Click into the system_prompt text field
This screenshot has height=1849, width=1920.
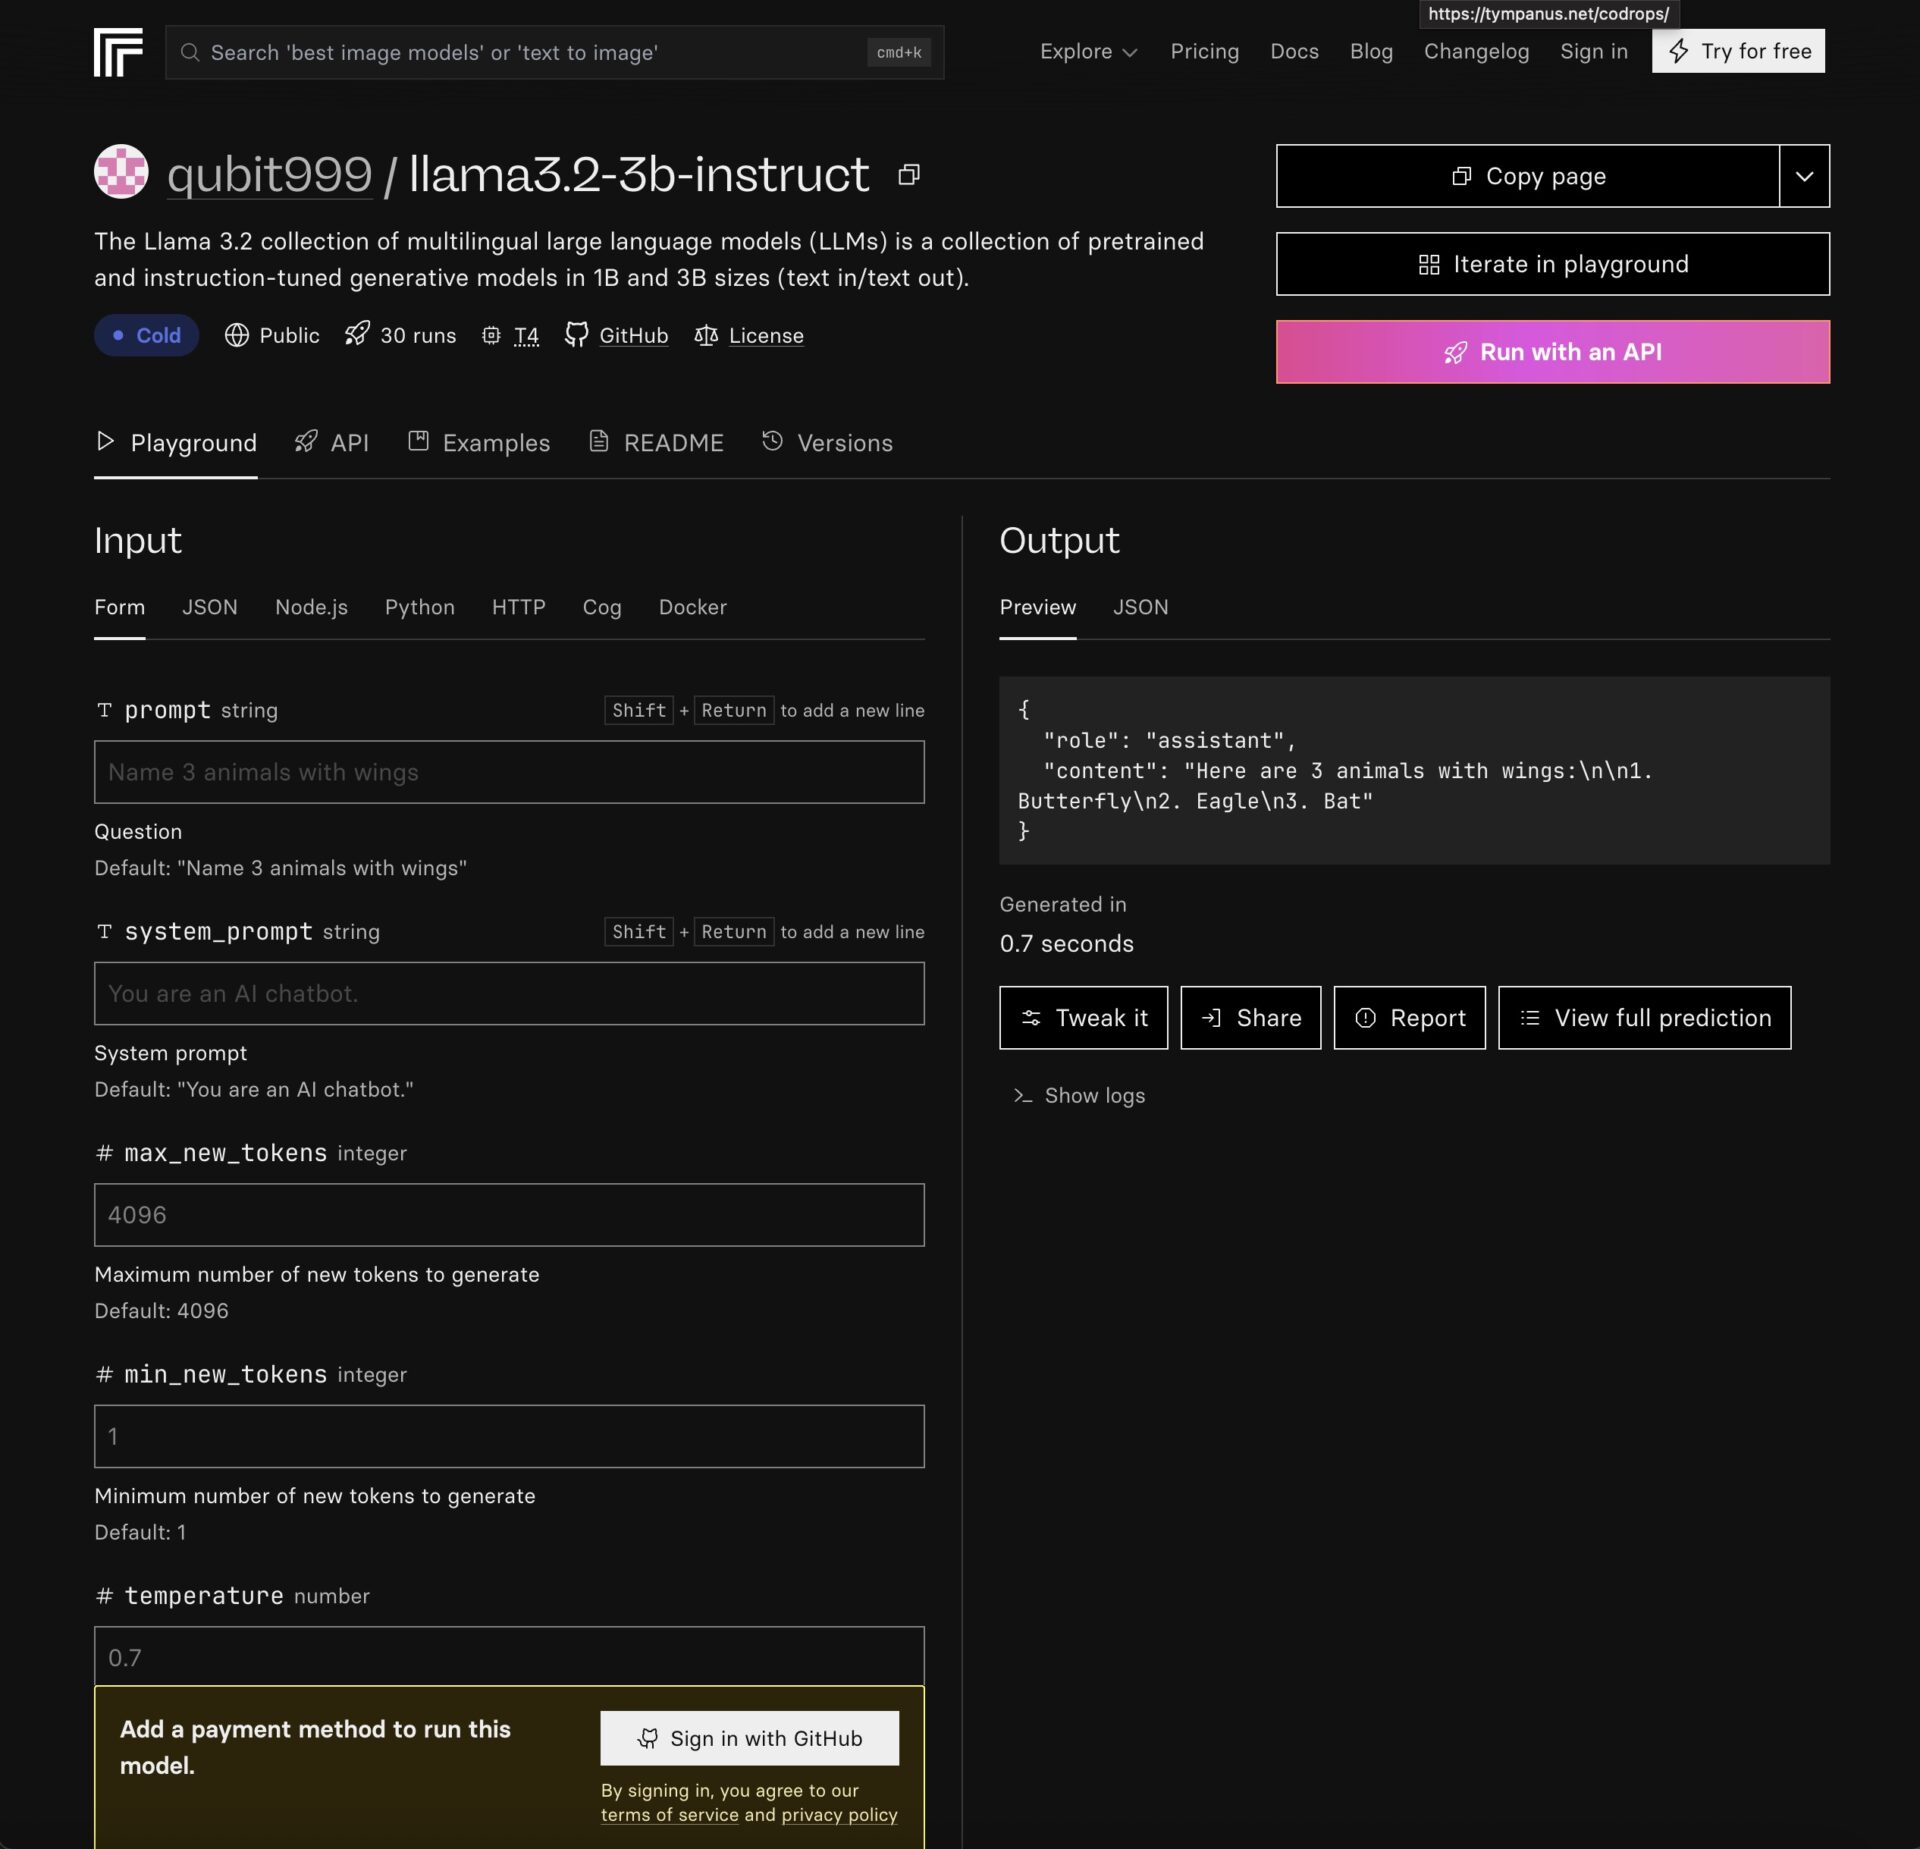tap(509, 993)
